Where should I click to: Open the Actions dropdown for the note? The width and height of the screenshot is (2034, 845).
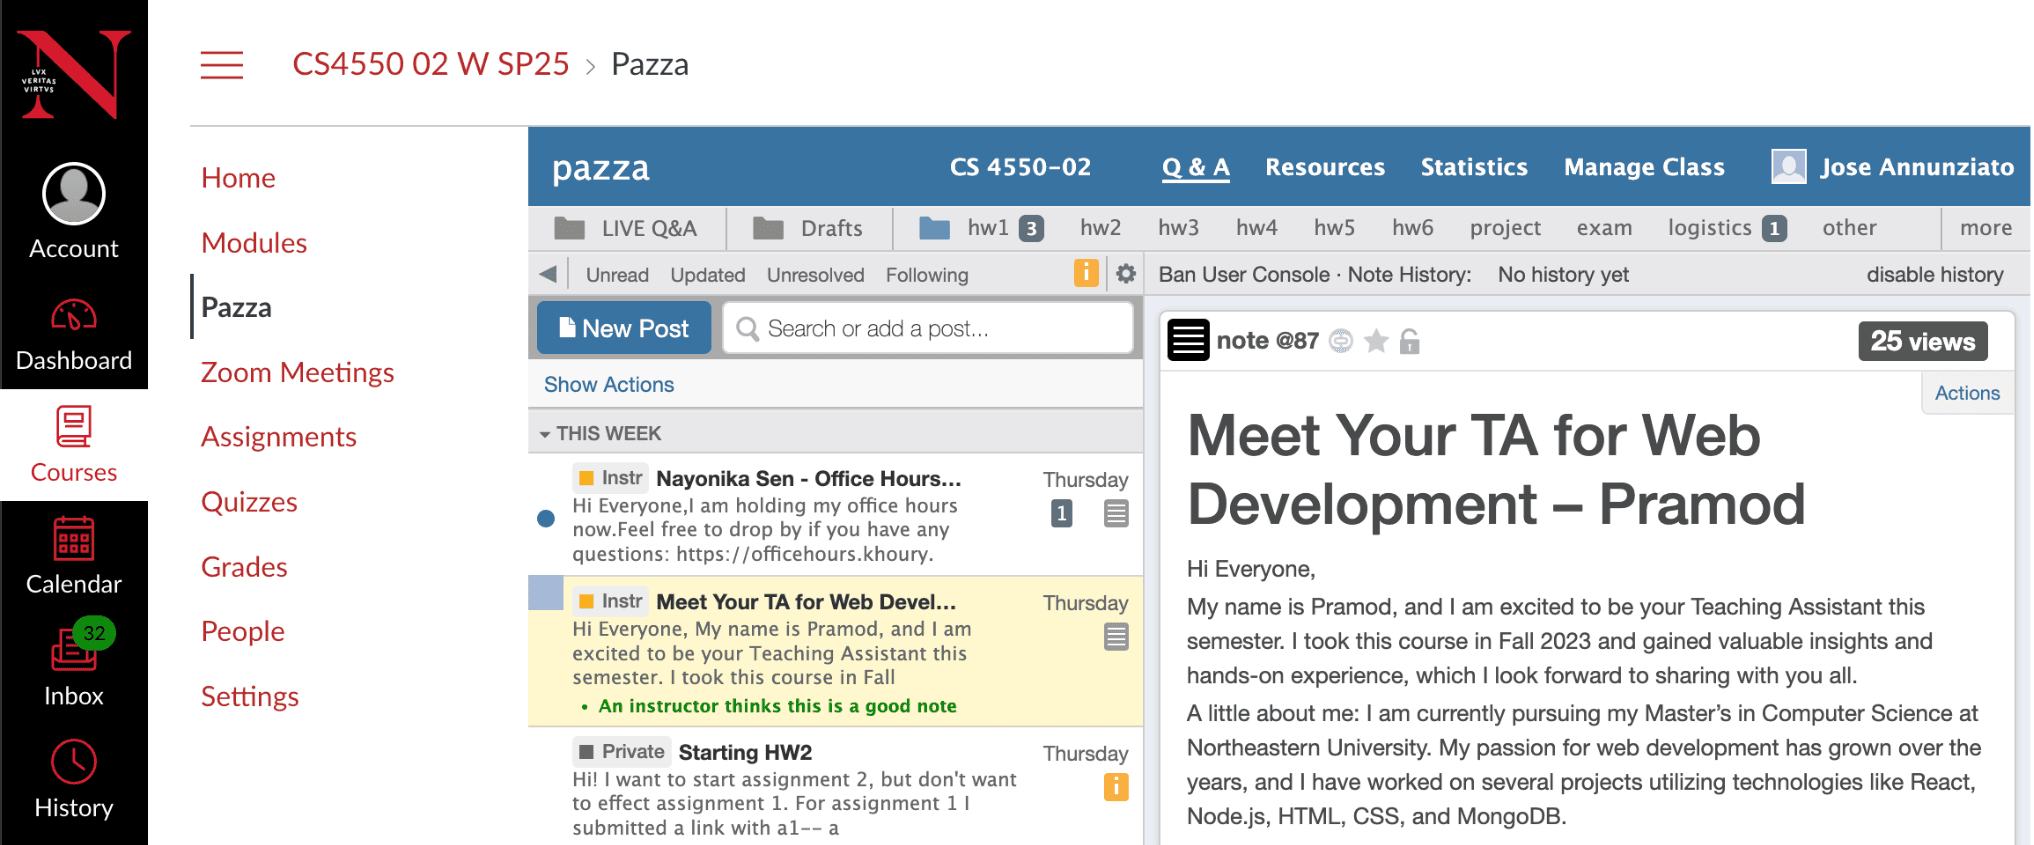1967,393
